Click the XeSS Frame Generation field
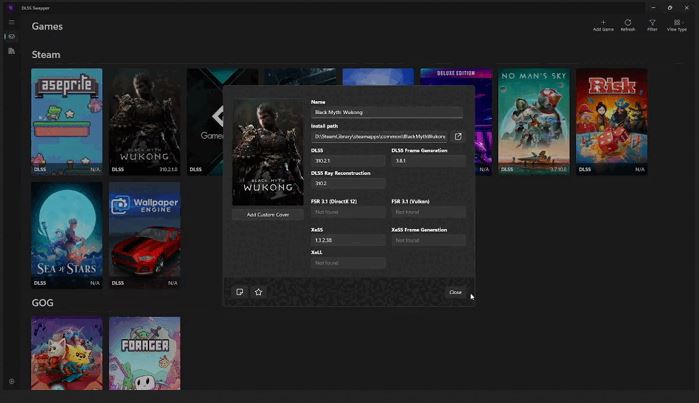Screen dimensions: 699x403 pos(428,240)
